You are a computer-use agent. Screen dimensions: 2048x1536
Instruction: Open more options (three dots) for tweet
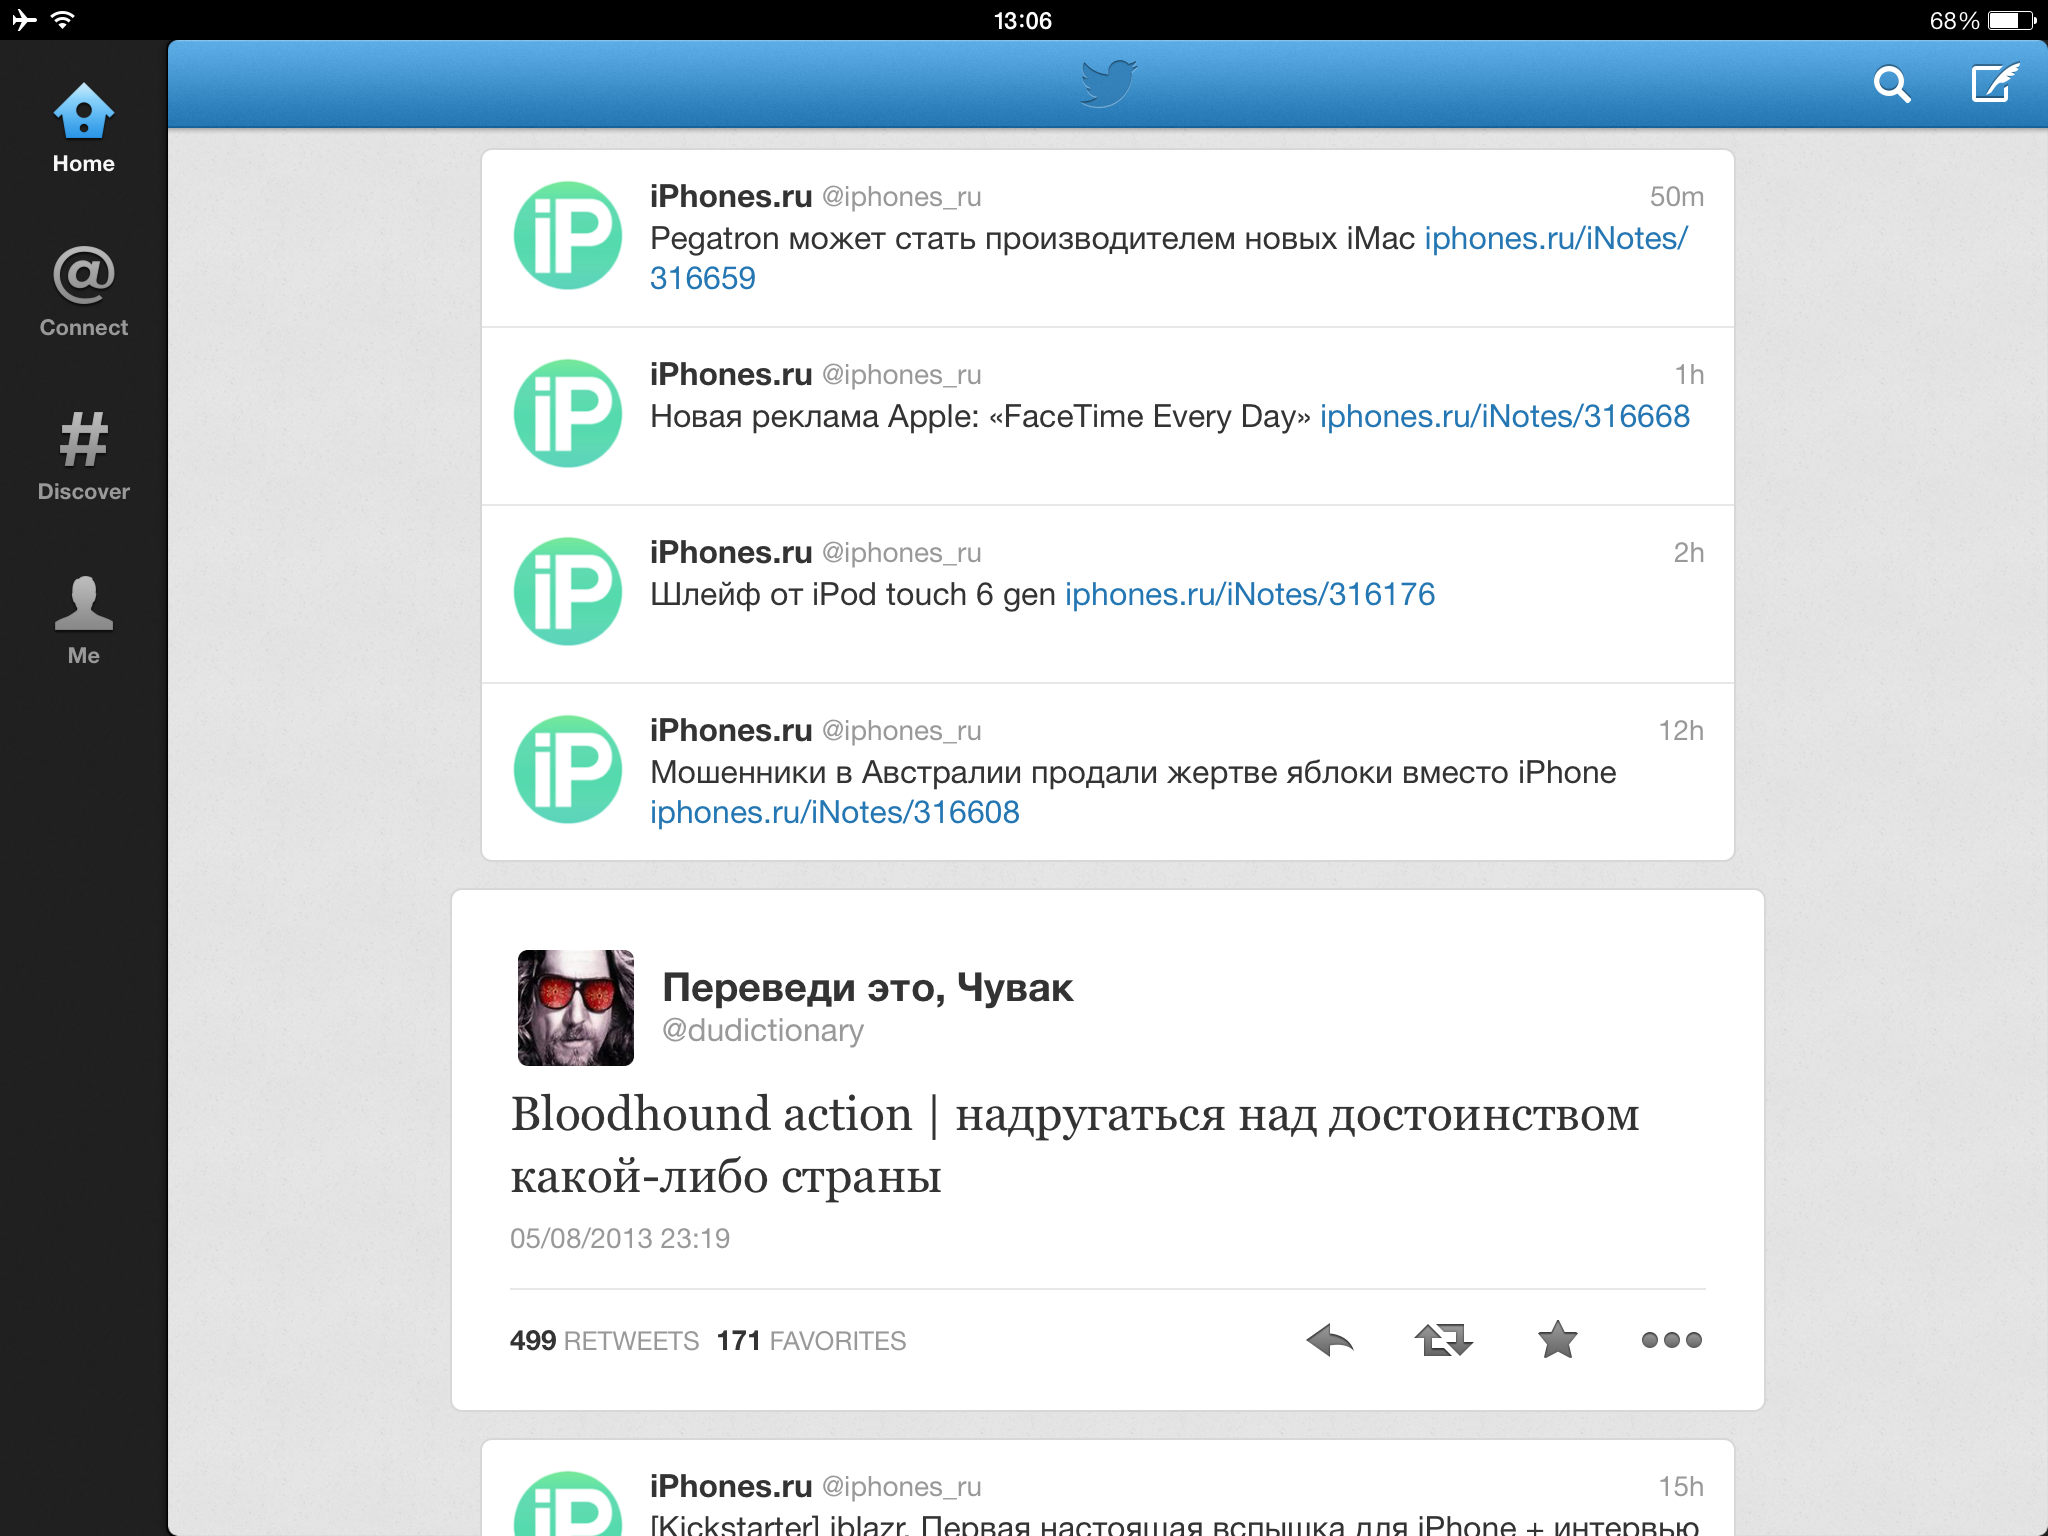pos(1672,1340)
